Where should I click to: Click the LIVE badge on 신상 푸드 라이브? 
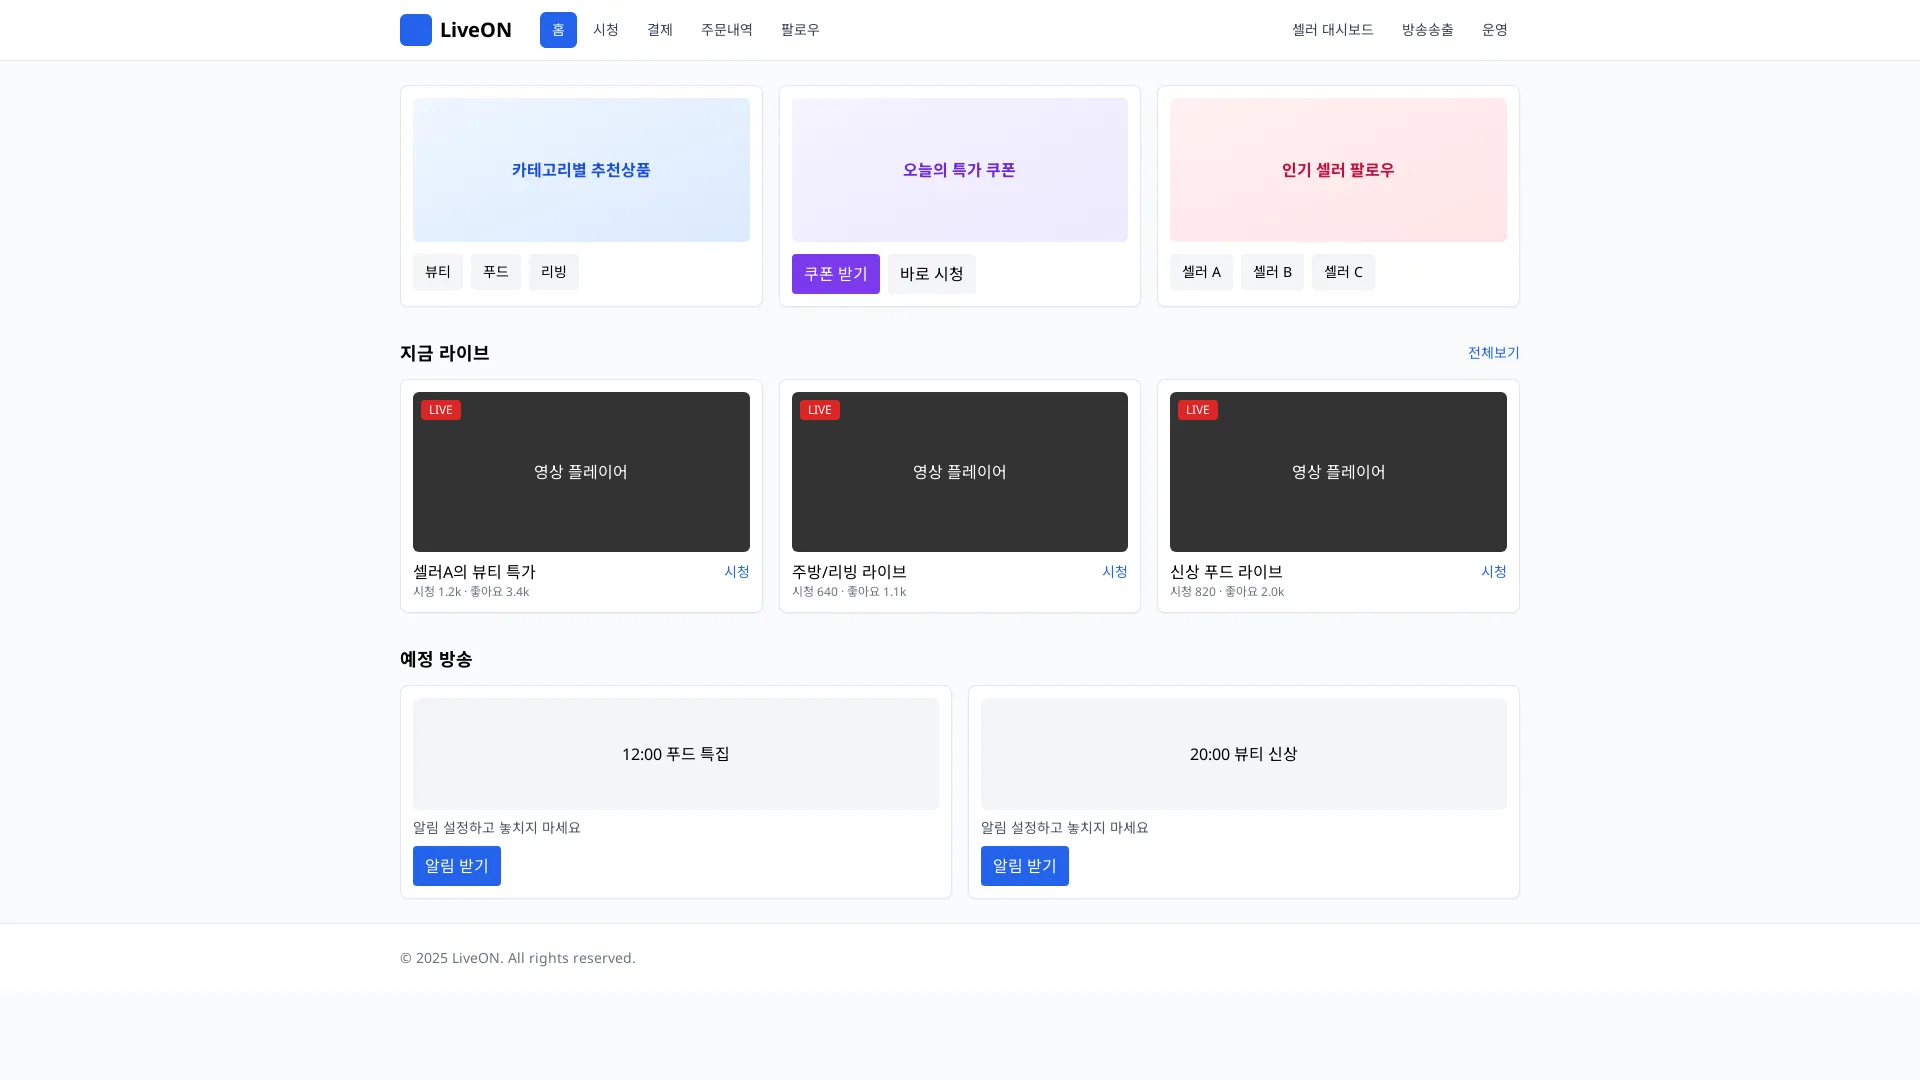tap(1197, 410)
